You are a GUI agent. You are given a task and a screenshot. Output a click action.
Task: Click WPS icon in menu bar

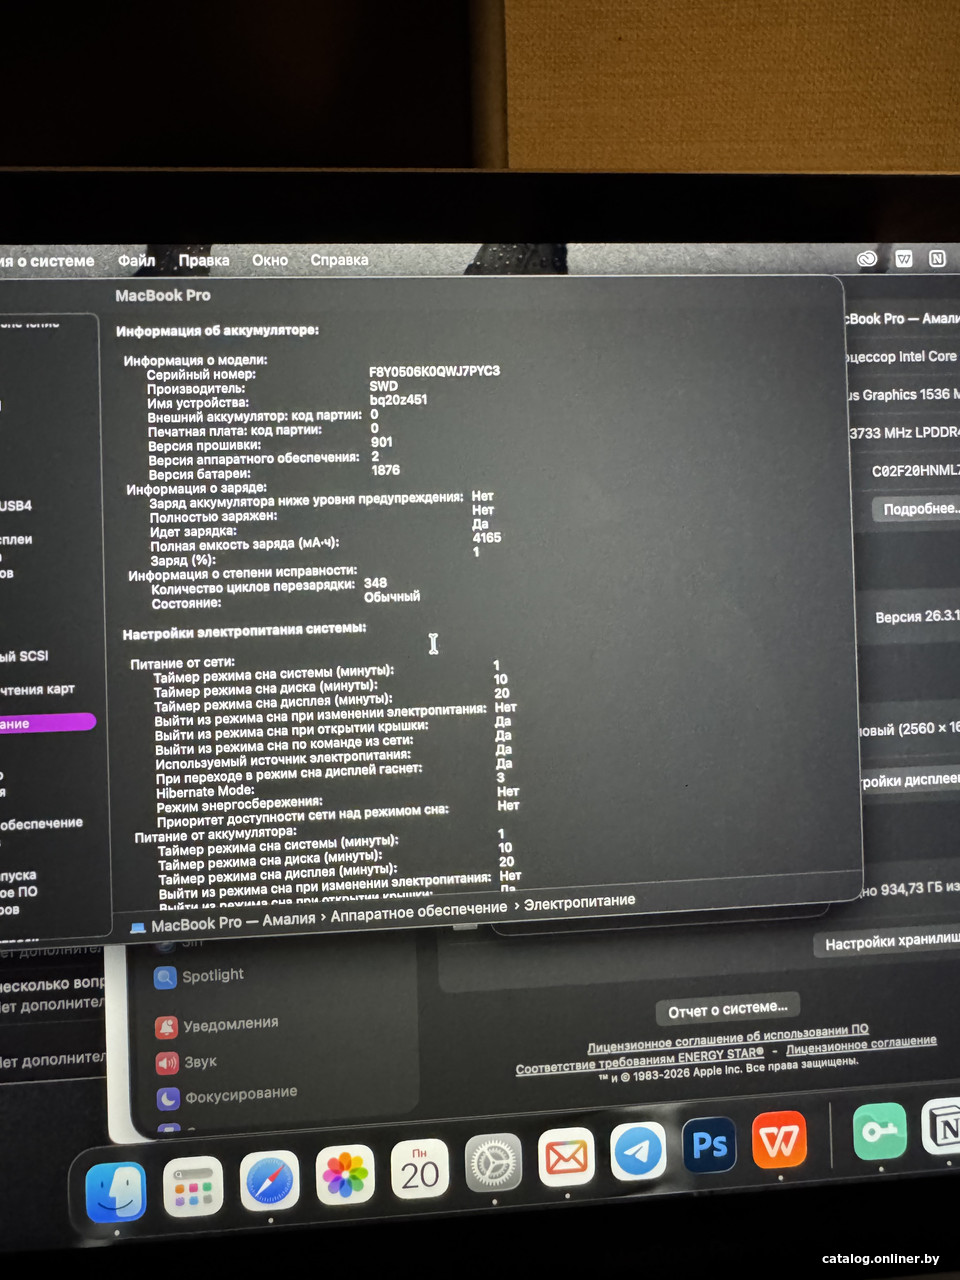tap(904, 258)
